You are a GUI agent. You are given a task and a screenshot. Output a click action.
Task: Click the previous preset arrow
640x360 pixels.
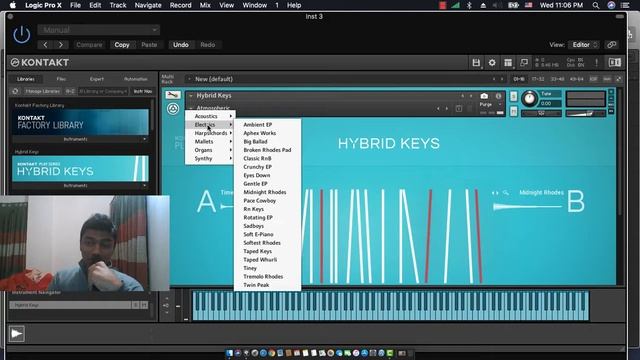(x=45, y=45)
